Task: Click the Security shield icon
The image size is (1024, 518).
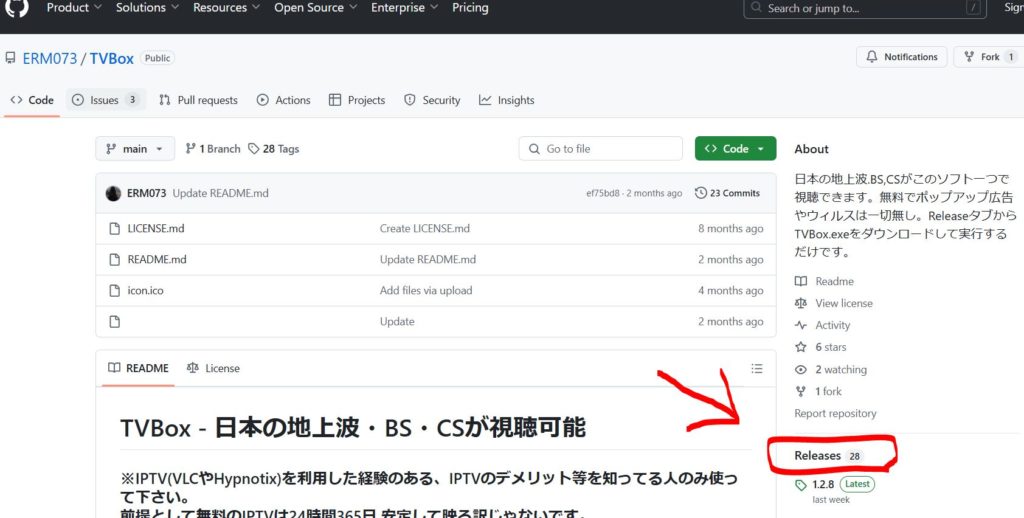Action: 410,100
